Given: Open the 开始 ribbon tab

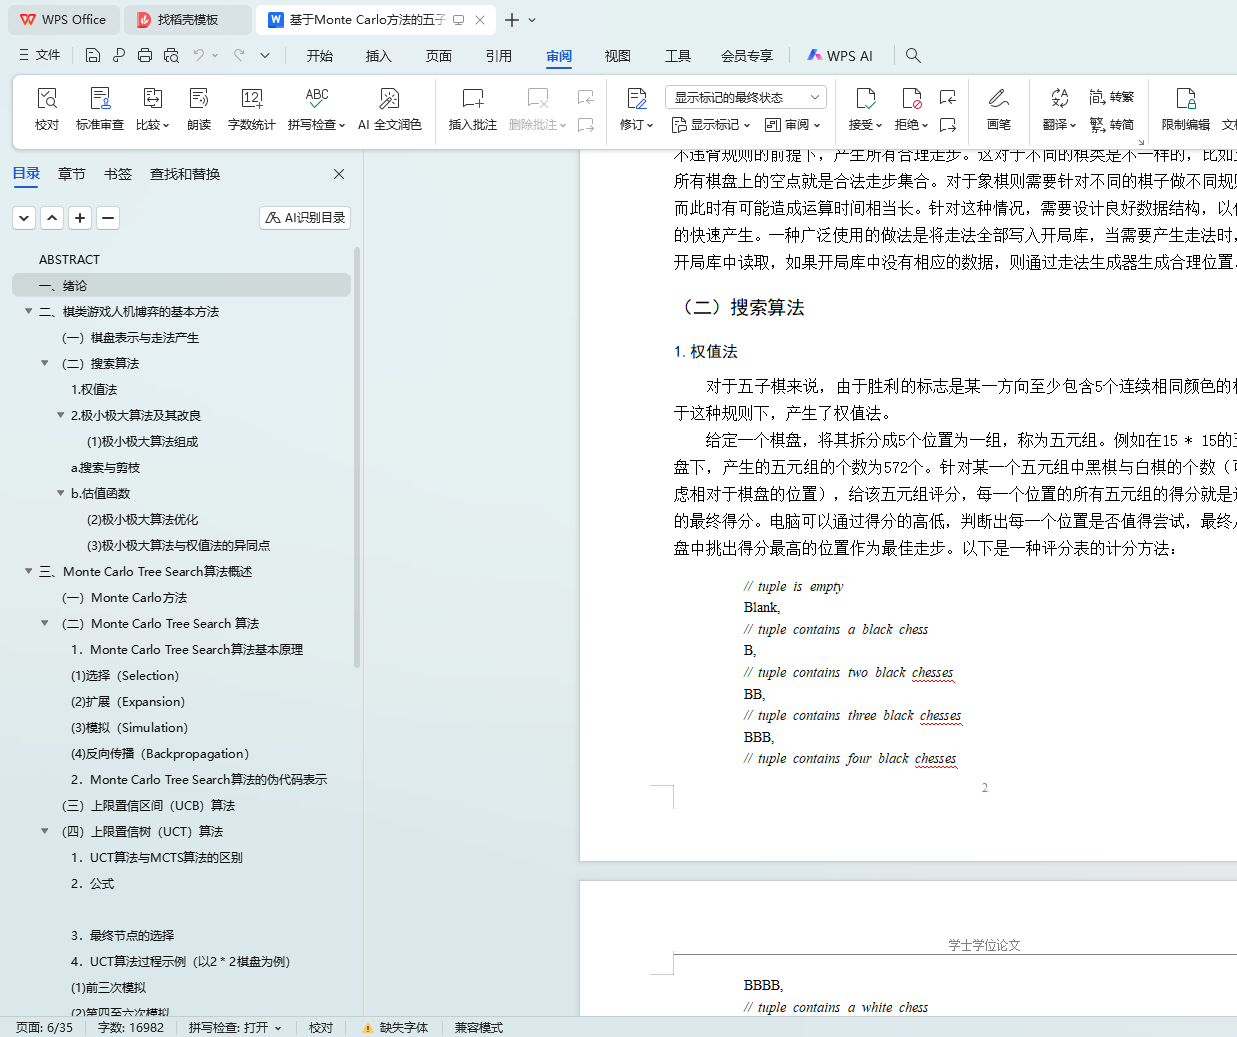Looking at the screenshot, I should click(x=320, y=56).
